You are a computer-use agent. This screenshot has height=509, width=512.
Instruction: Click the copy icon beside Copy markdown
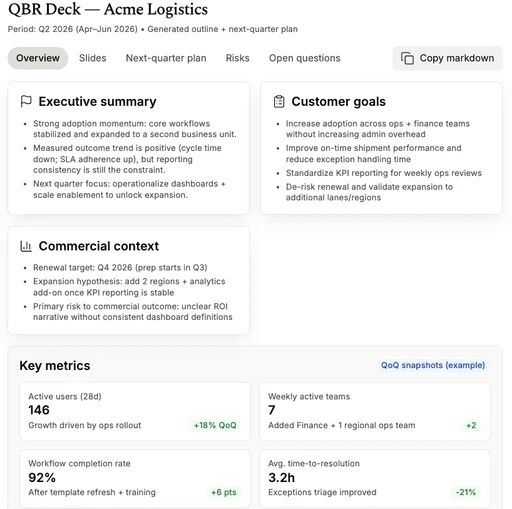pyautogui.click(x=407, y=58)
